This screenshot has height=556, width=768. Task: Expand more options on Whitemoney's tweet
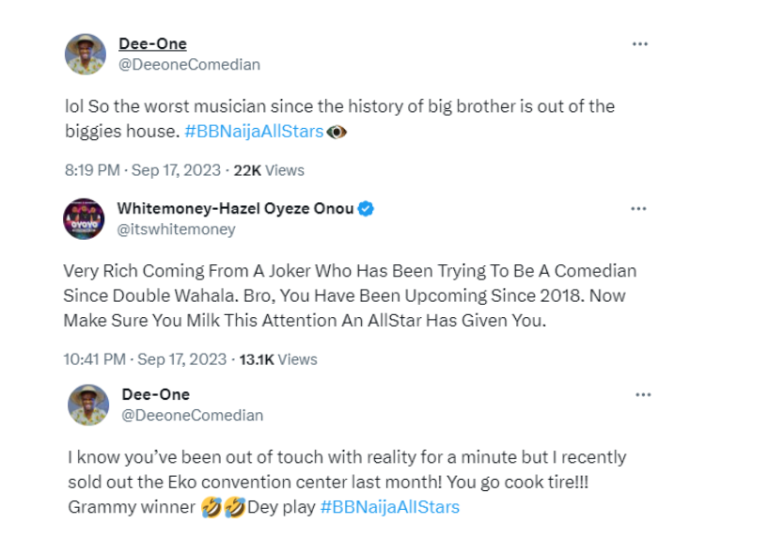coord(640,208)
